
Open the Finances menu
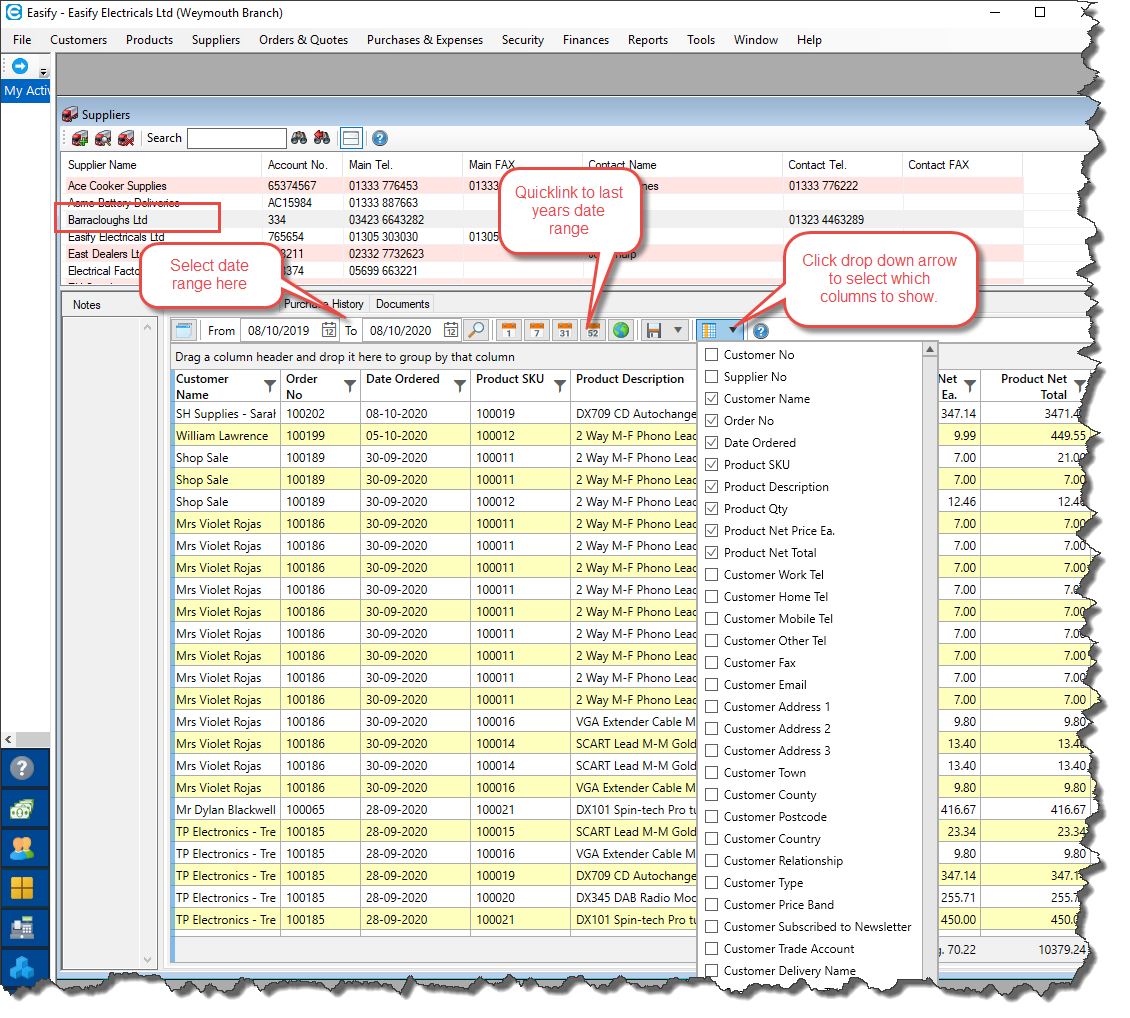585,40
